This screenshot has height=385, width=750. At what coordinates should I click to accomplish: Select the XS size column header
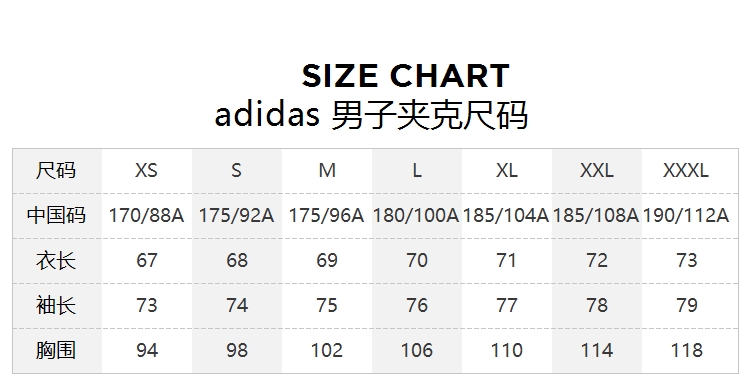146,170
